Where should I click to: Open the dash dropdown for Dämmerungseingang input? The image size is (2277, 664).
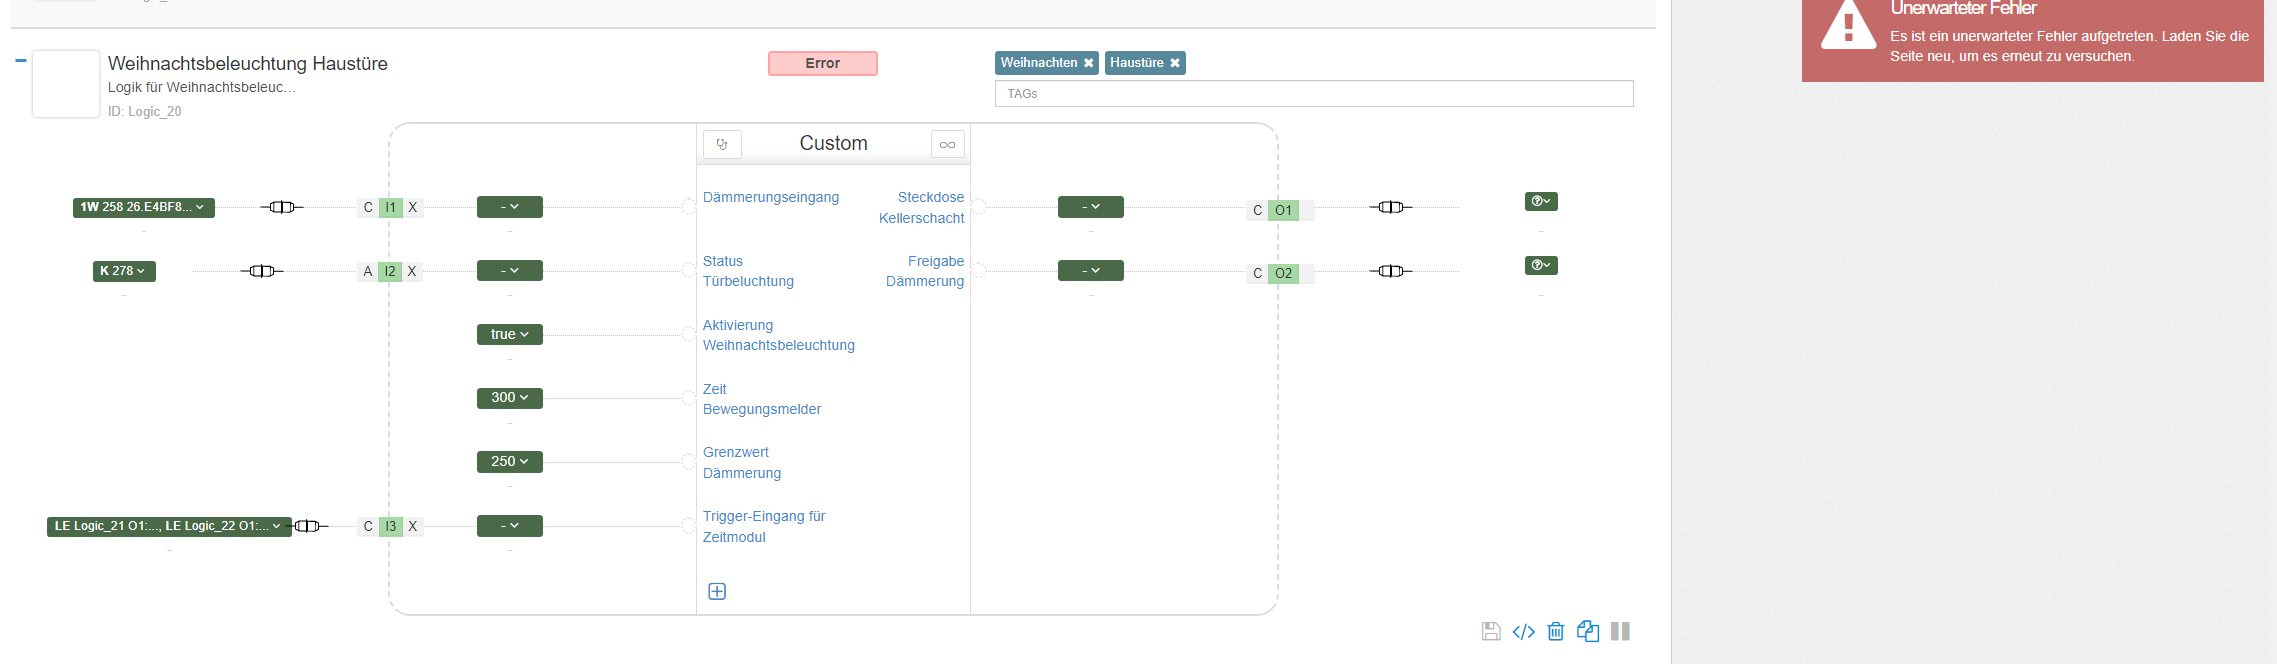(510, 207)
